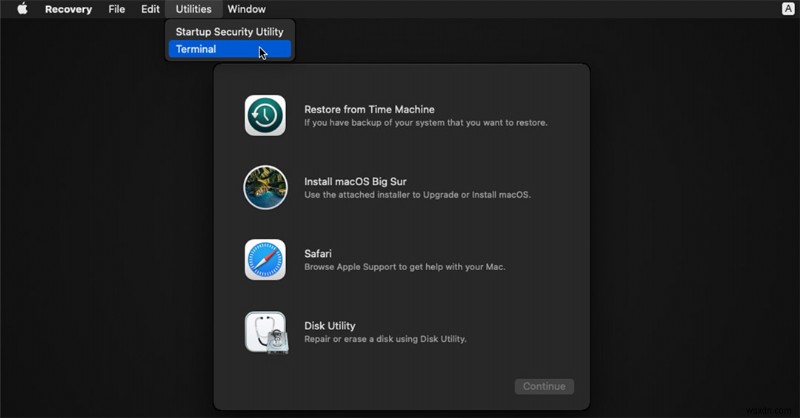Image resolution: width=800 pixels, height=418 pixels.
Task: Select Restore from Time Machine title
Action: tap(369, 109)
